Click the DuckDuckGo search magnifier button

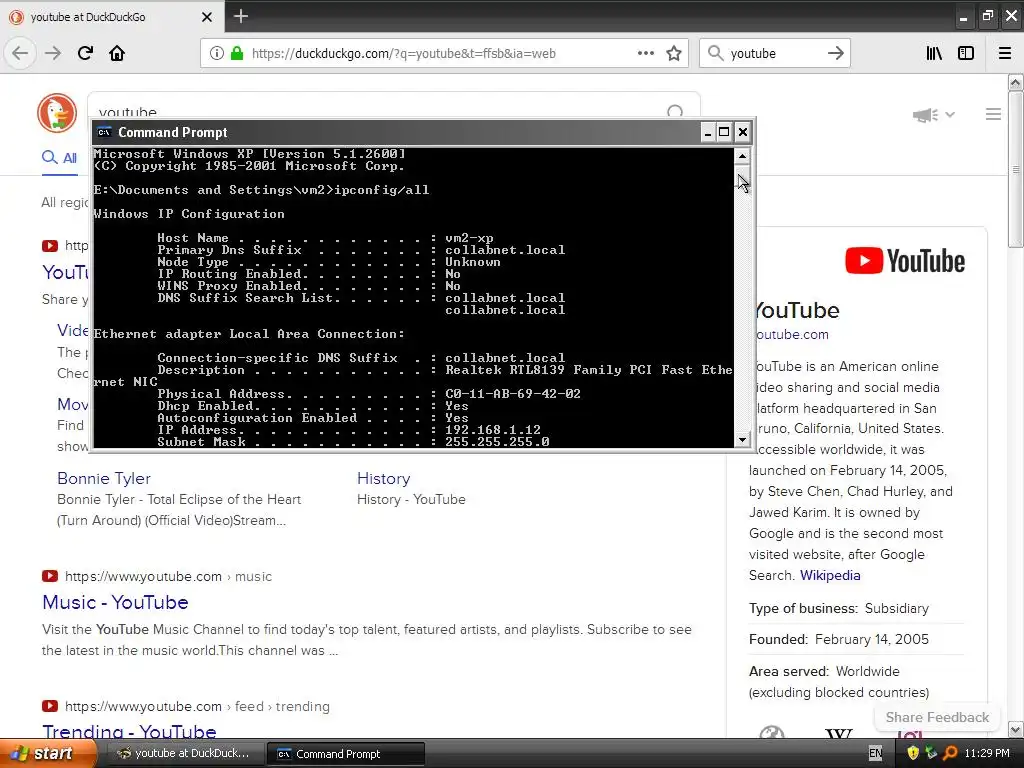pos(675,112)
